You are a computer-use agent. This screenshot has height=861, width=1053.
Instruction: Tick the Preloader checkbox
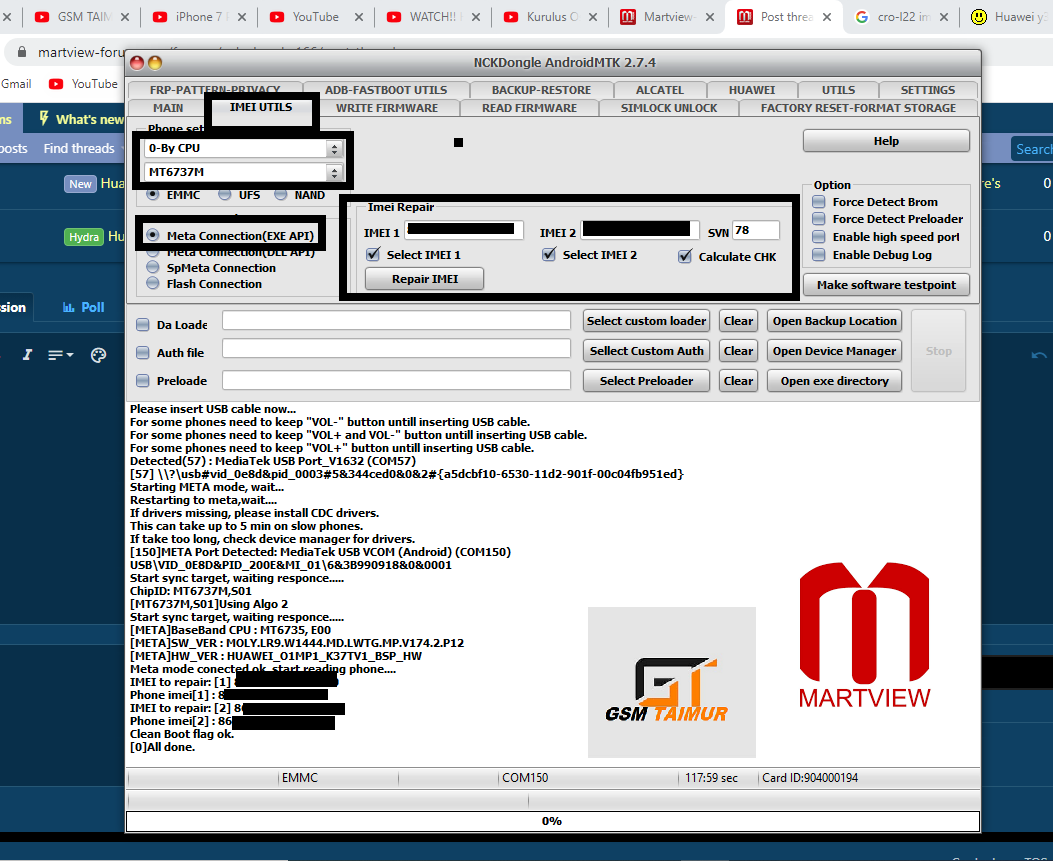[142, 381]
